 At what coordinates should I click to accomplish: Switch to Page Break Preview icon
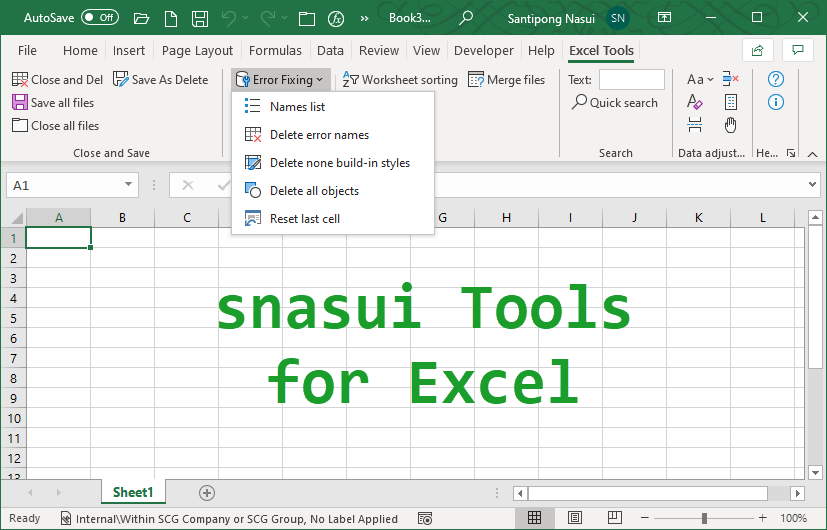point(614,518)
